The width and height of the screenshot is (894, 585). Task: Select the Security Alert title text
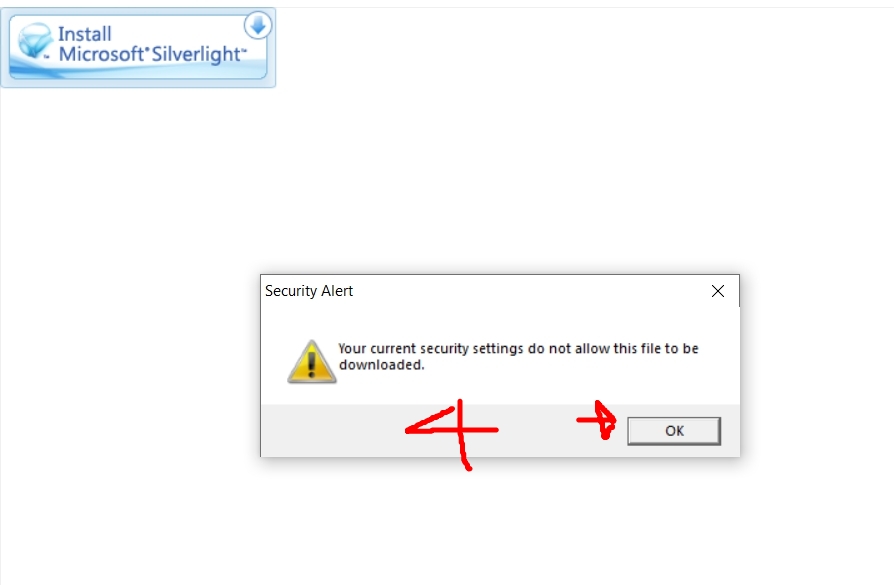pyautogui.click(x=309, y=291)
